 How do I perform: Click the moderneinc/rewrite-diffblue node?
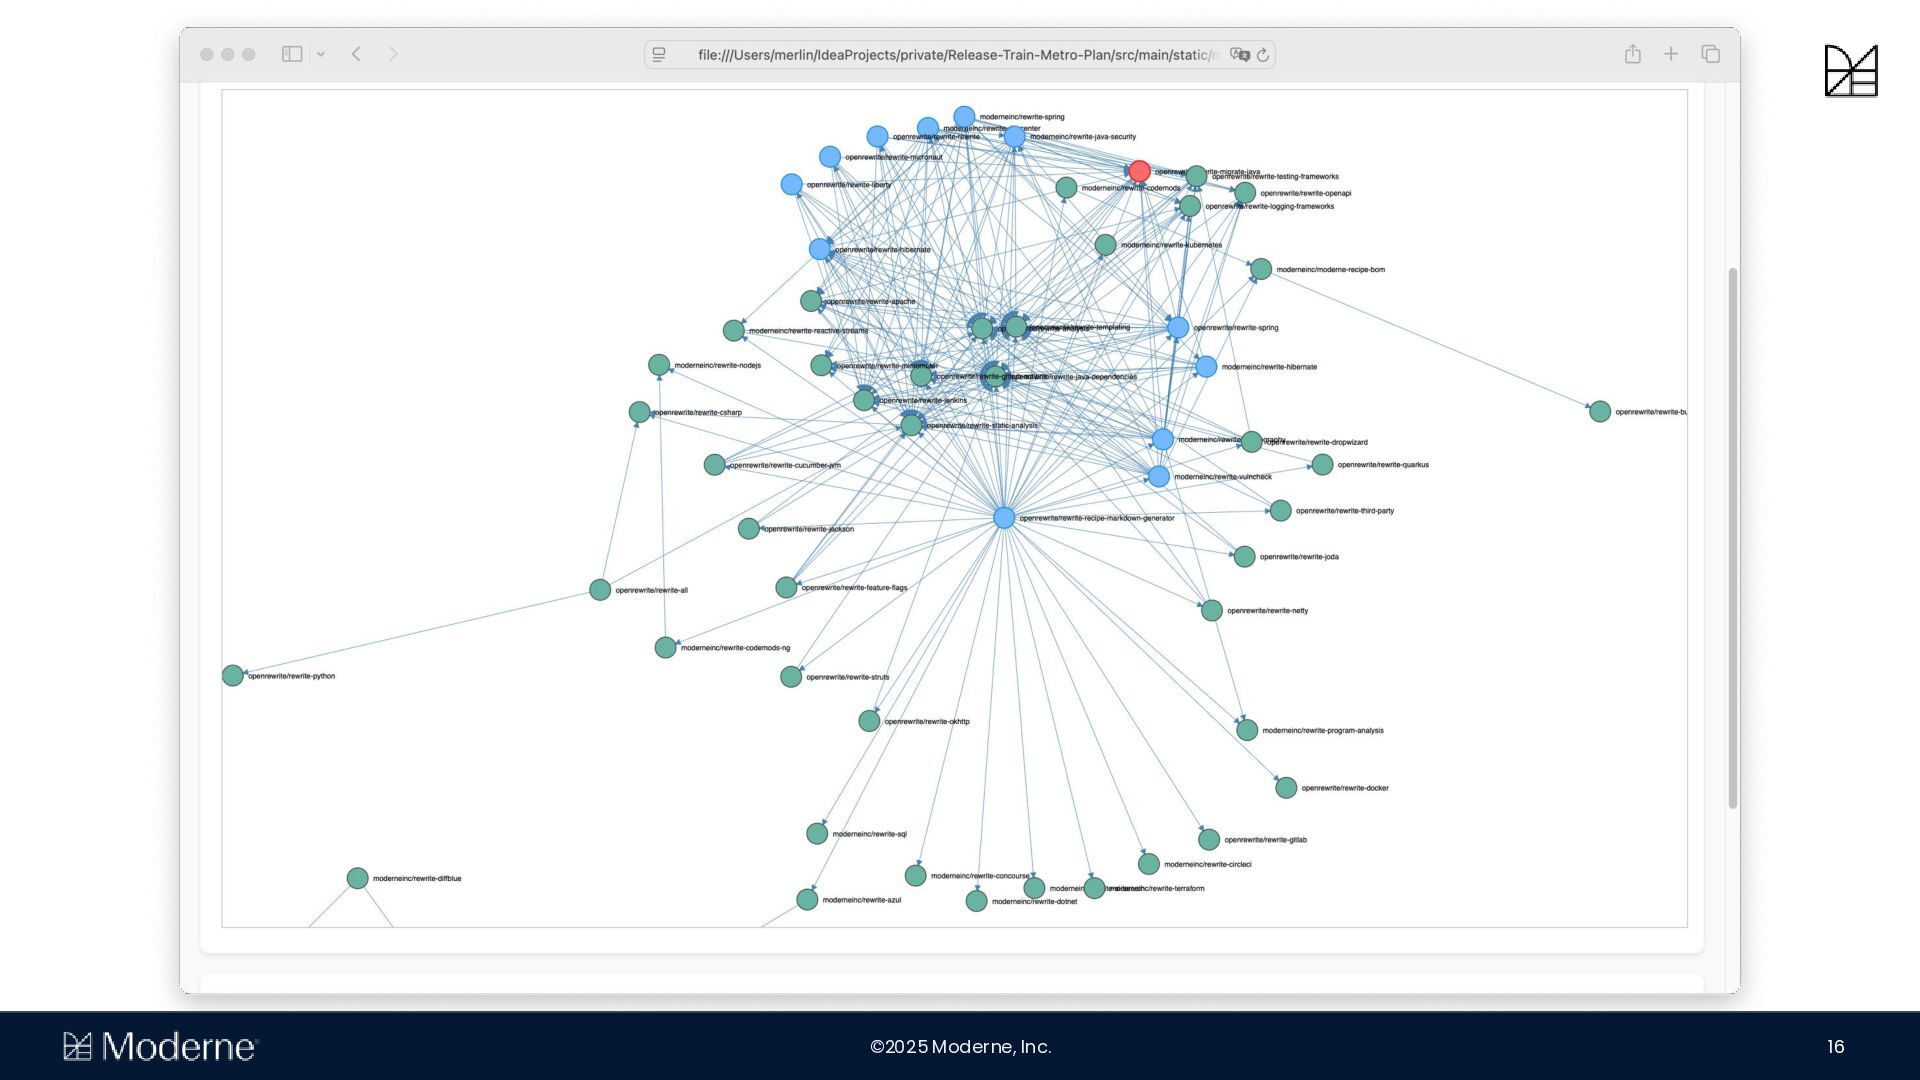357,878
